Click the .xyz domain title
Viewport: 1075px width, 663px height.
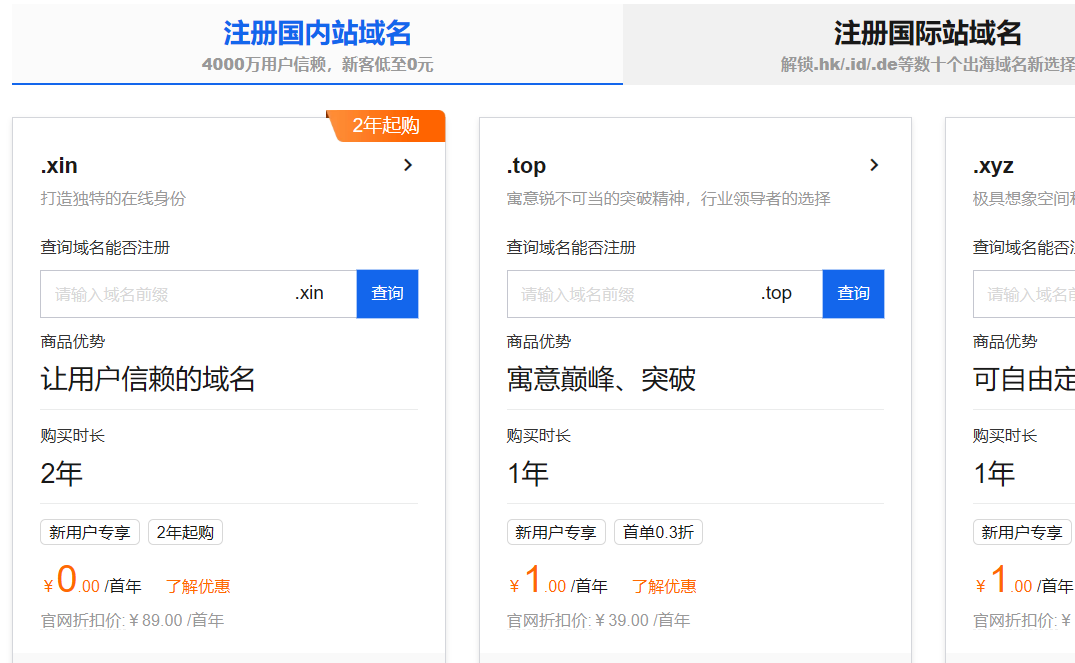tap(993, 165)
